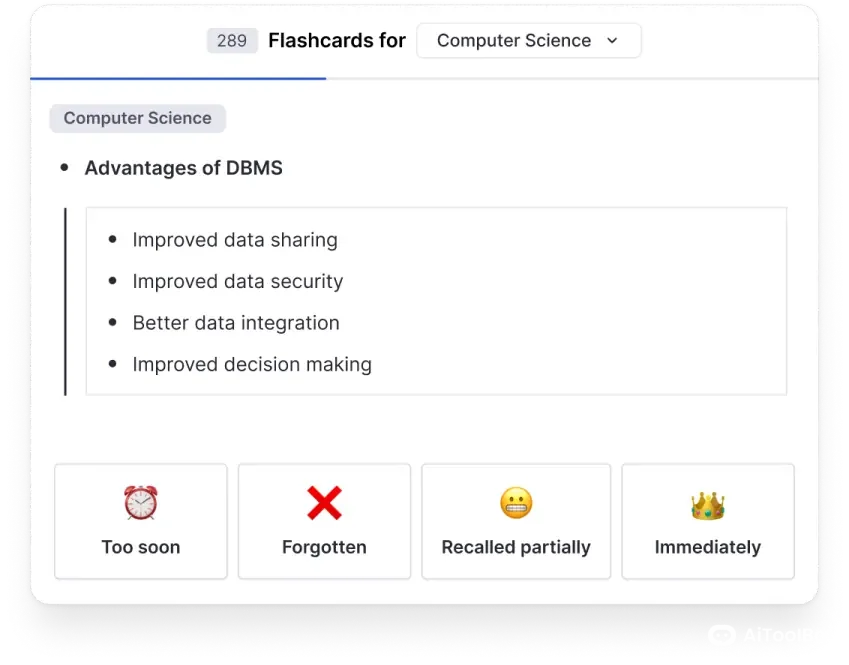Image resolution: width=849 pixels, height=665 pixels.
Task: Click the 289 card count badge
Action: (231, 41)
